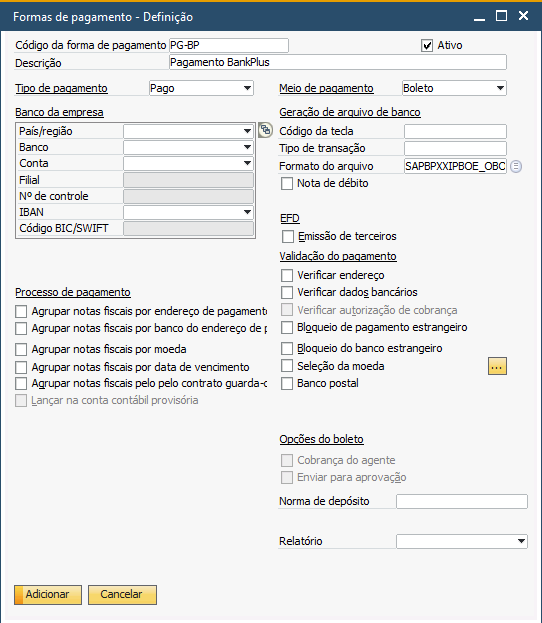Click the Meio de pagamento label
The width and height of the screenshot is (542, 623).
pos(326,88)
